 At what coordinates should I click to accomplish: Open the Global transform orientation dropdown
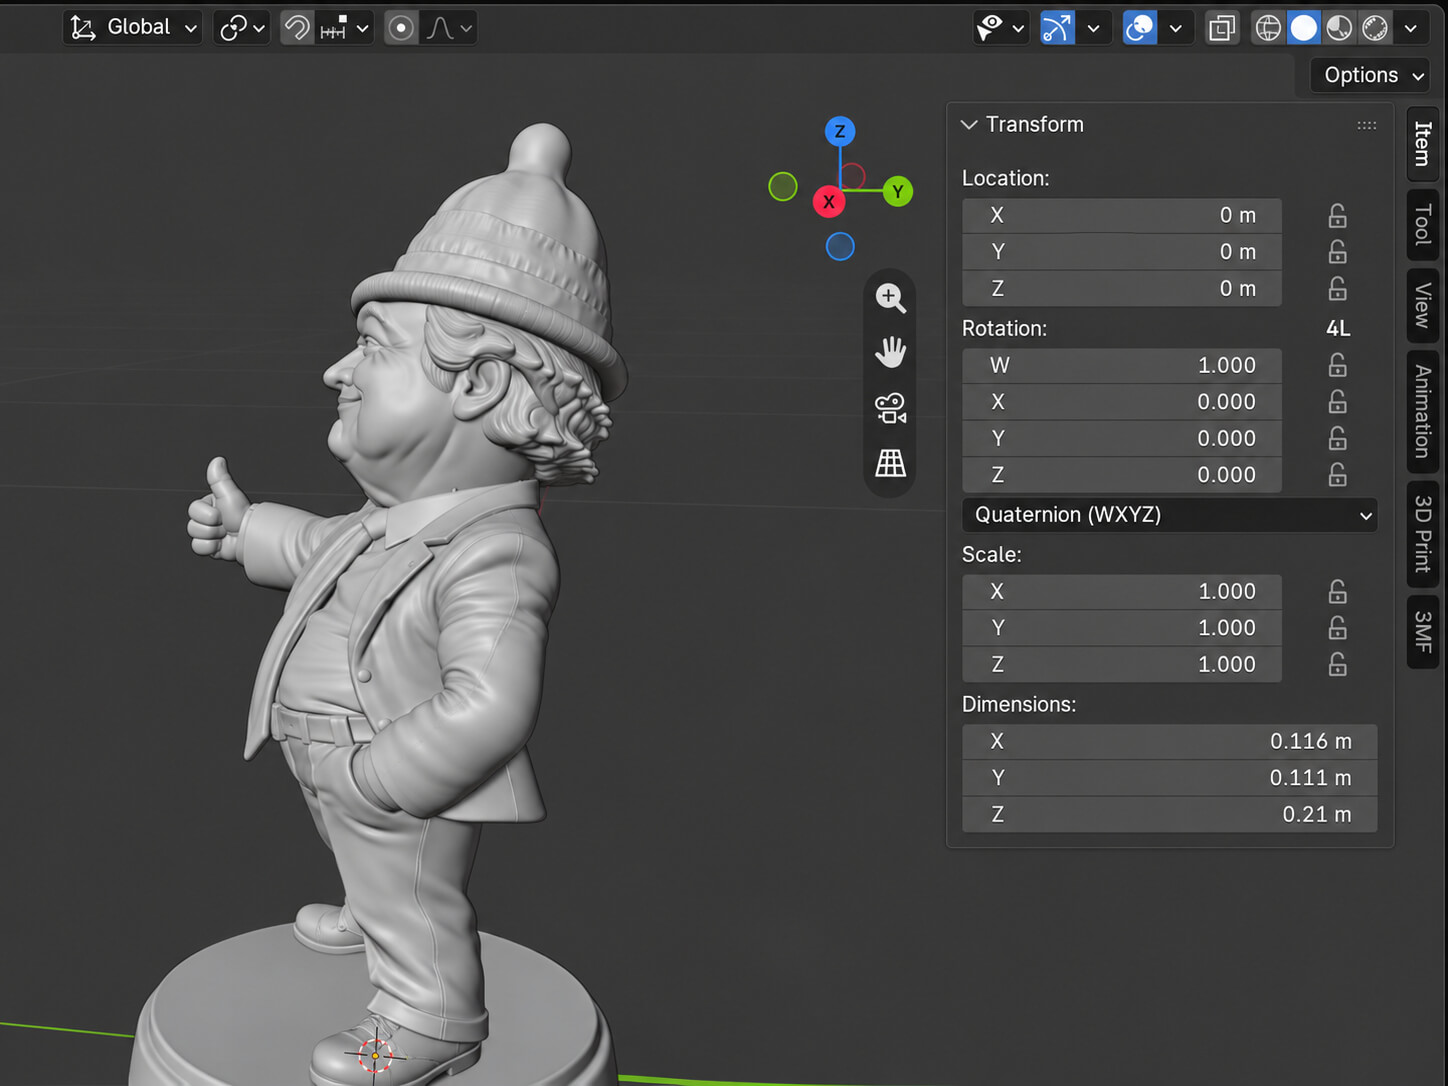click(x=133, y=27)
